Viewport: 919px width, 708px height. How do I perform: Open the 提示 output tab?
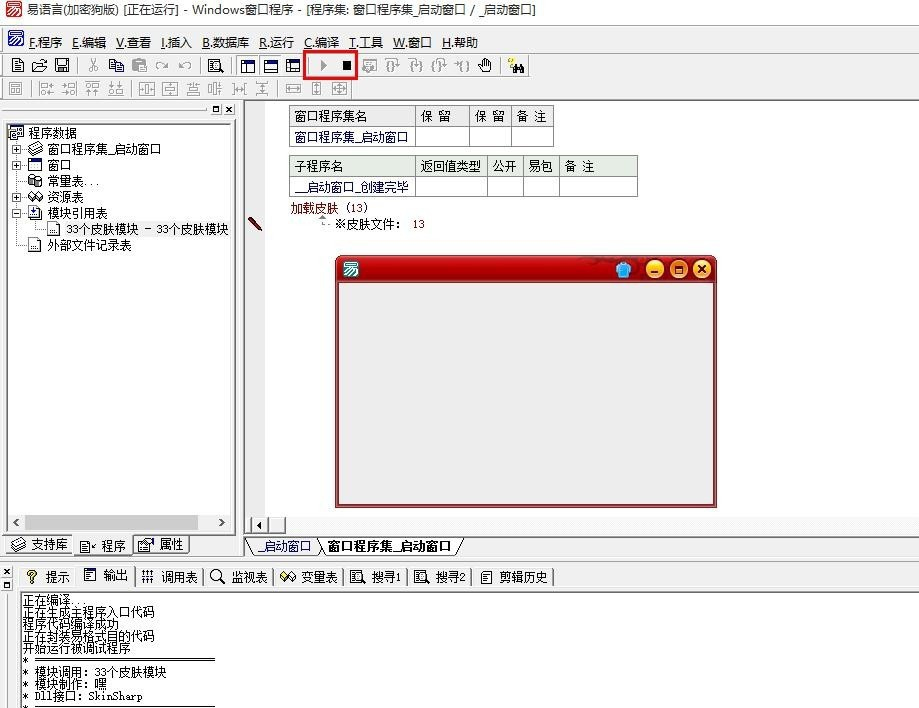click(x=49, y=577)
